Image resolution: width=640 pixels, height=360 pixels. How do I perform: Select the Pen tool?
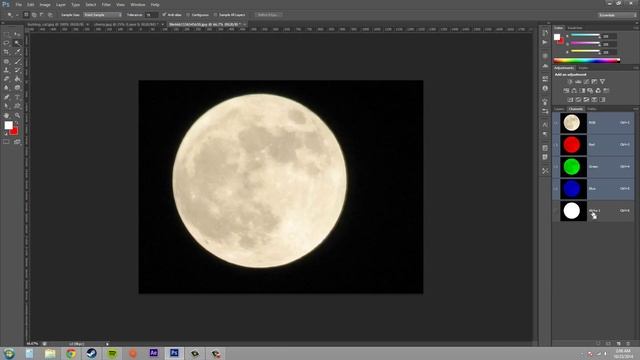6,97
